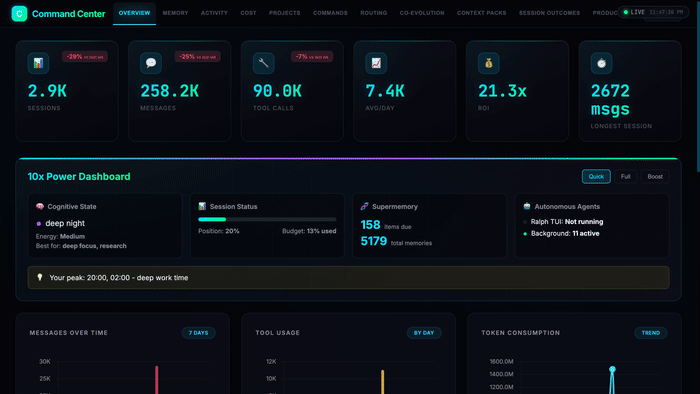
Task: Switch to the Routing tab
Action: click(x=374, y=13)
